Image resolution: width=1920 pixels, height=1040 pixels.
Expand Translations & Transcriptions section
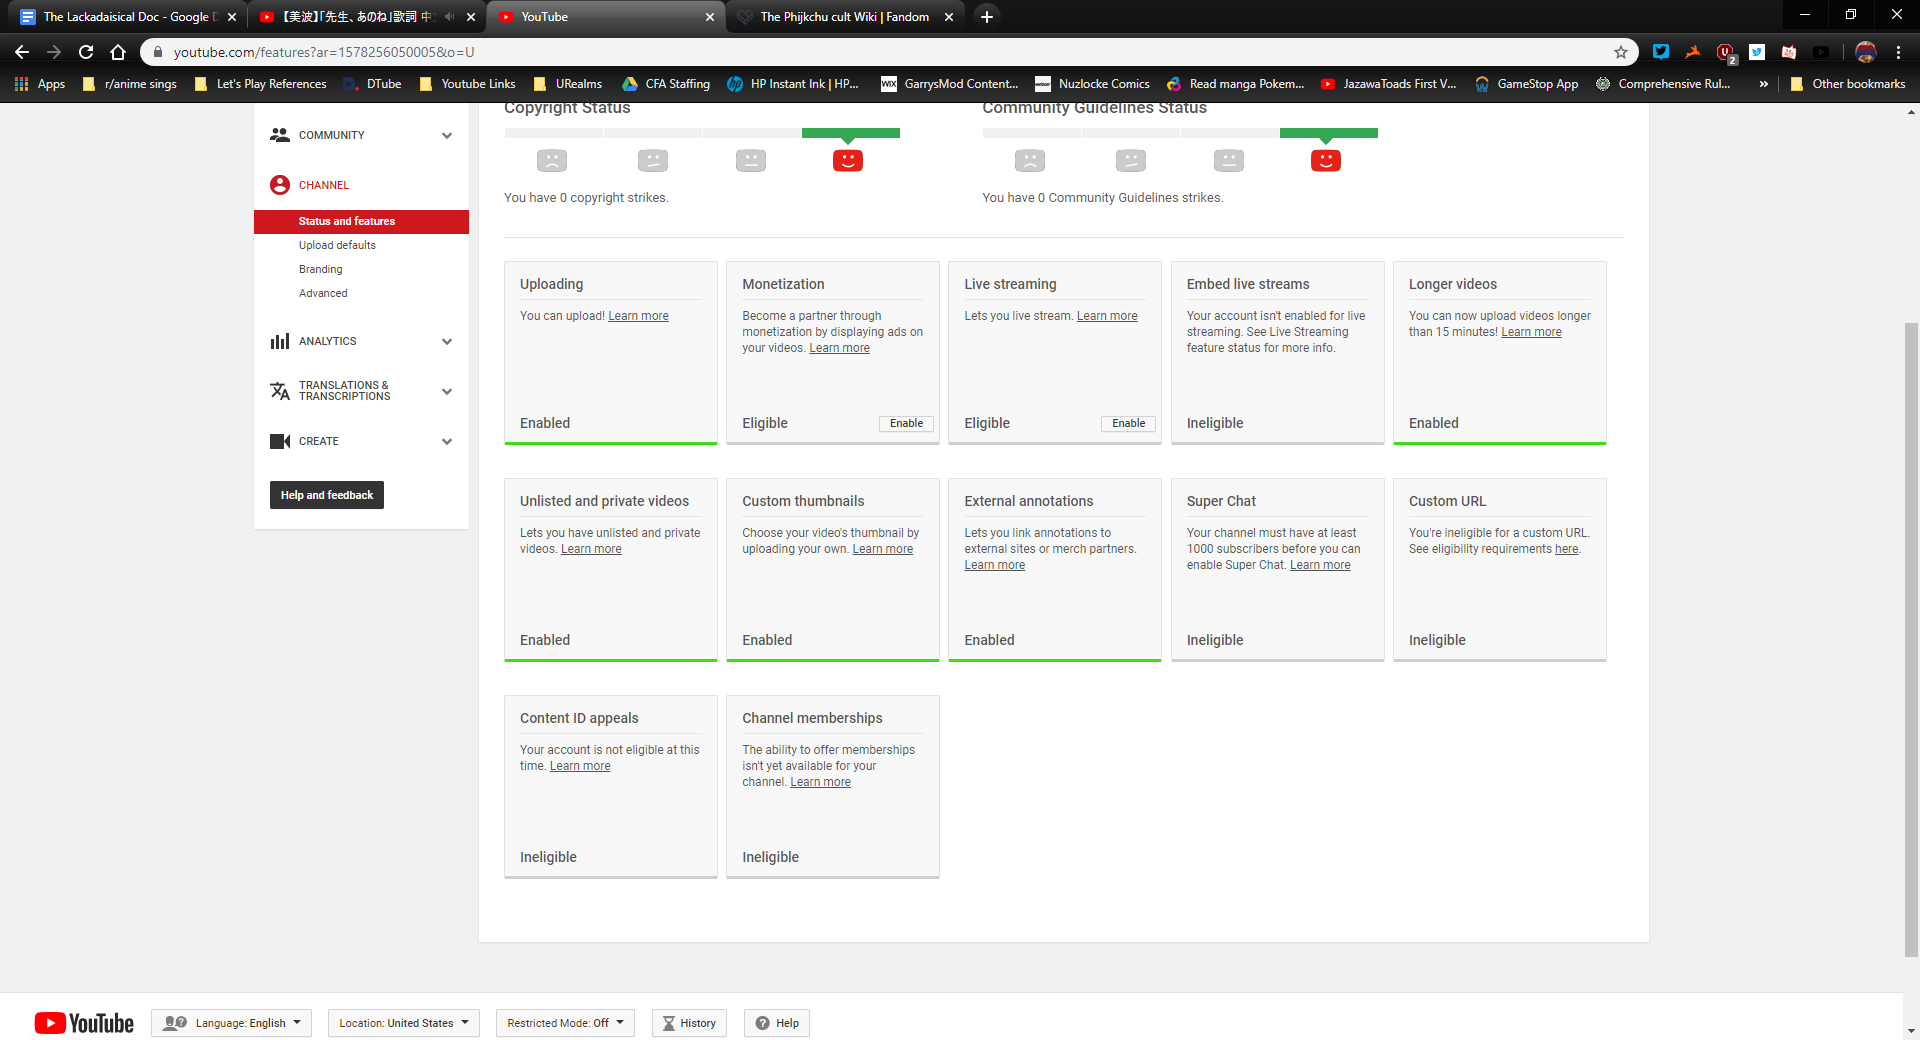pos(447,391)
